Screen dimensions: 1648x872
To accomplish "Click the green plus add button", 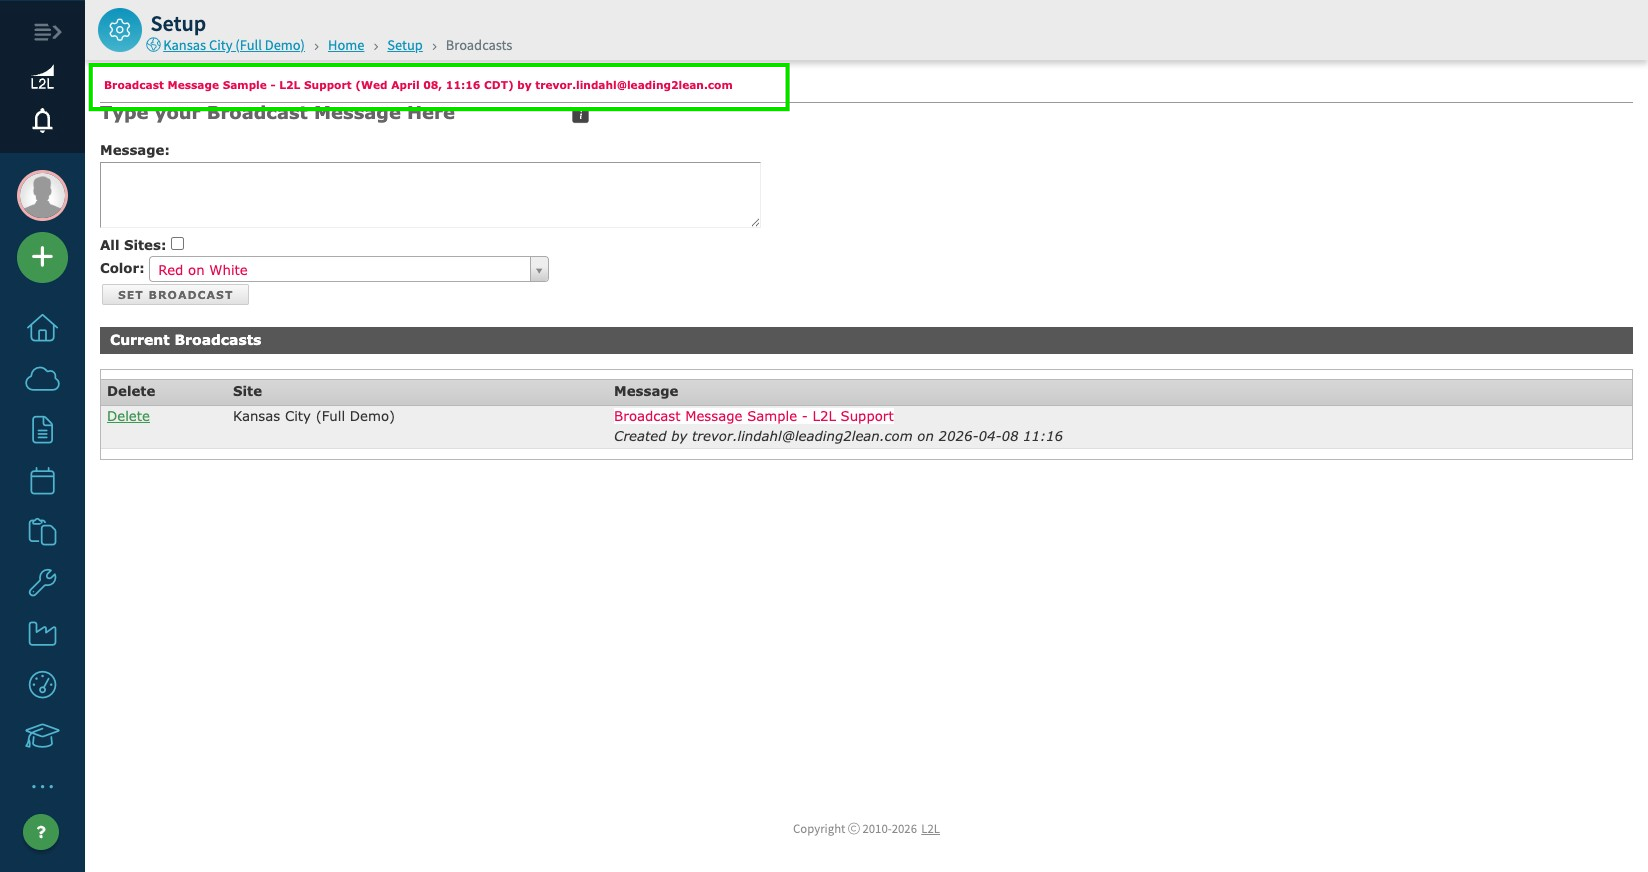I will [42, 257].
